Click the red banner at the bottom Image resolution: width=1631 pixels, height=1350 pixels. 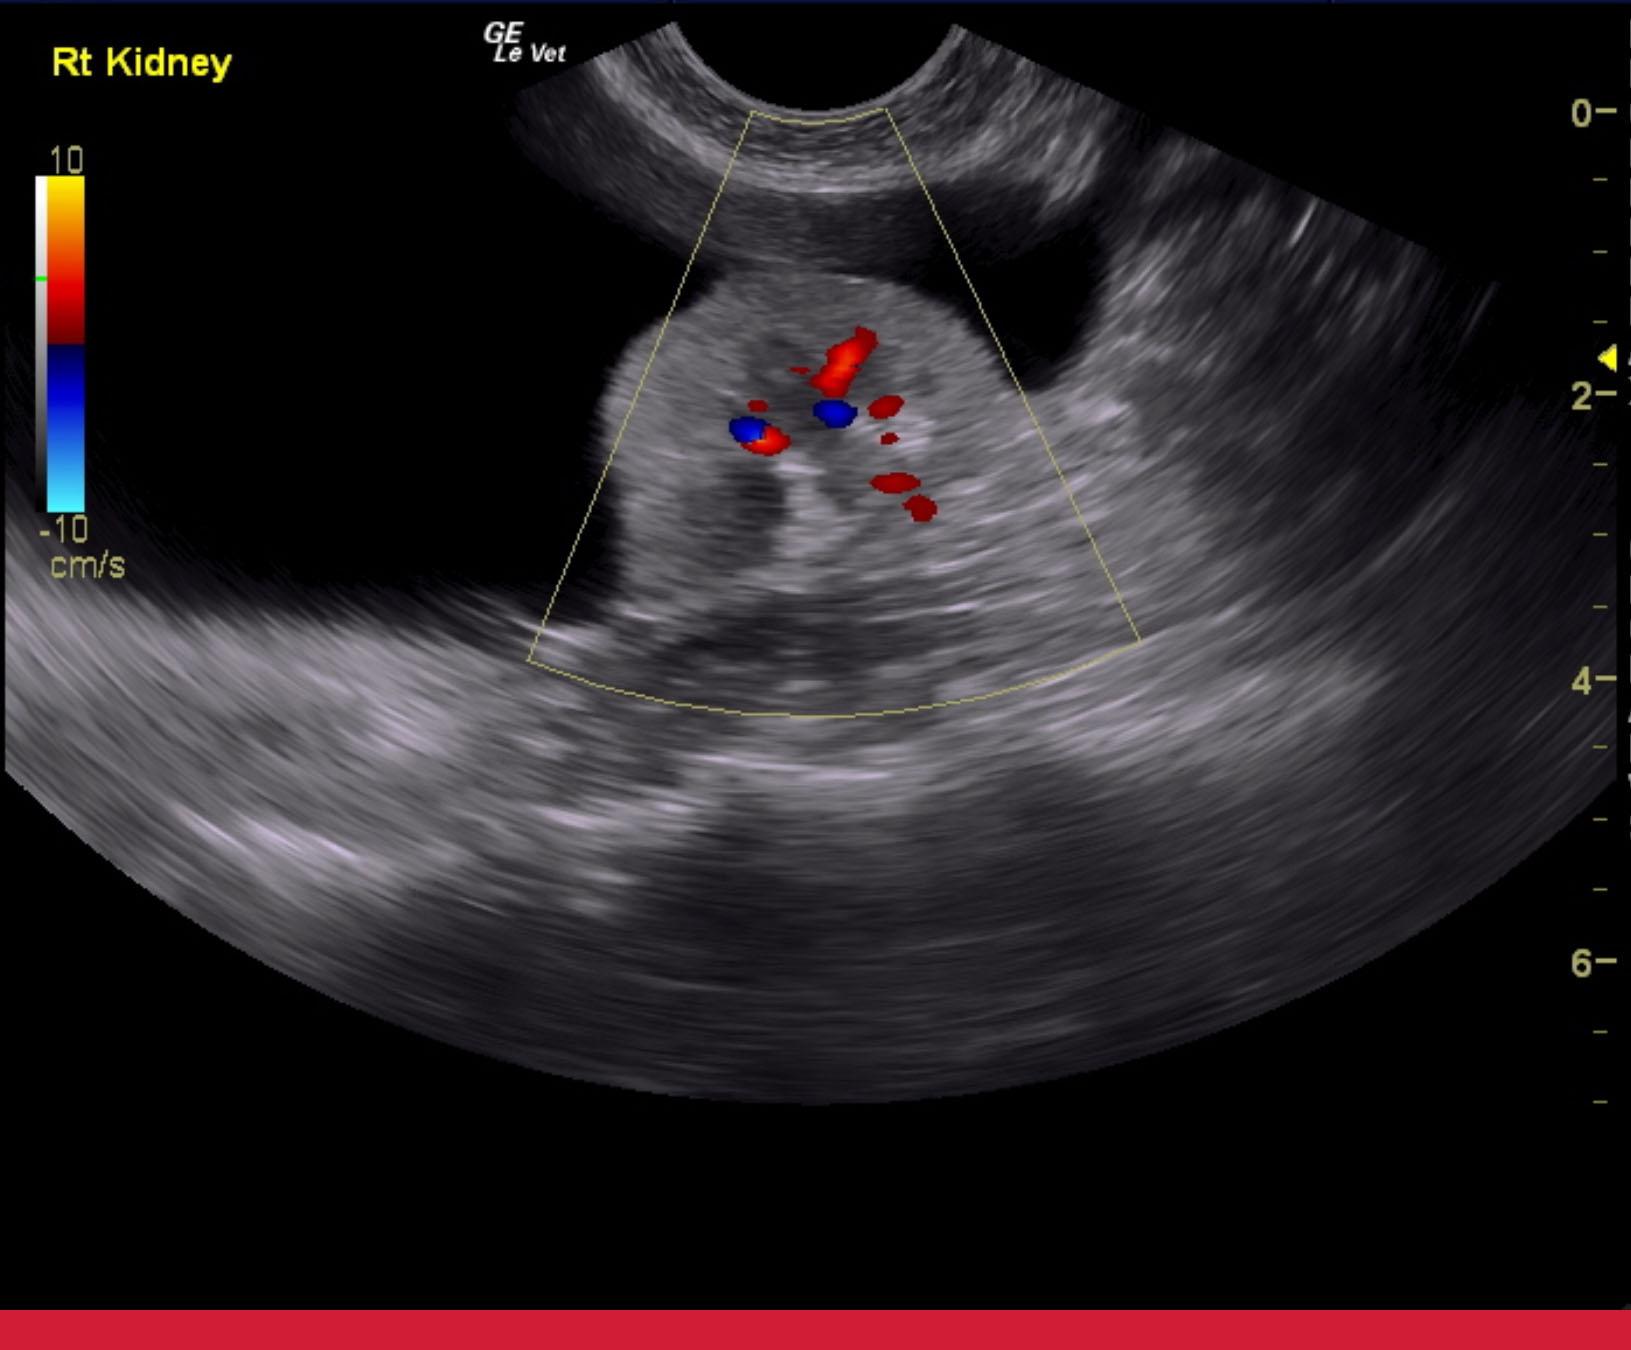point(815,1329)
